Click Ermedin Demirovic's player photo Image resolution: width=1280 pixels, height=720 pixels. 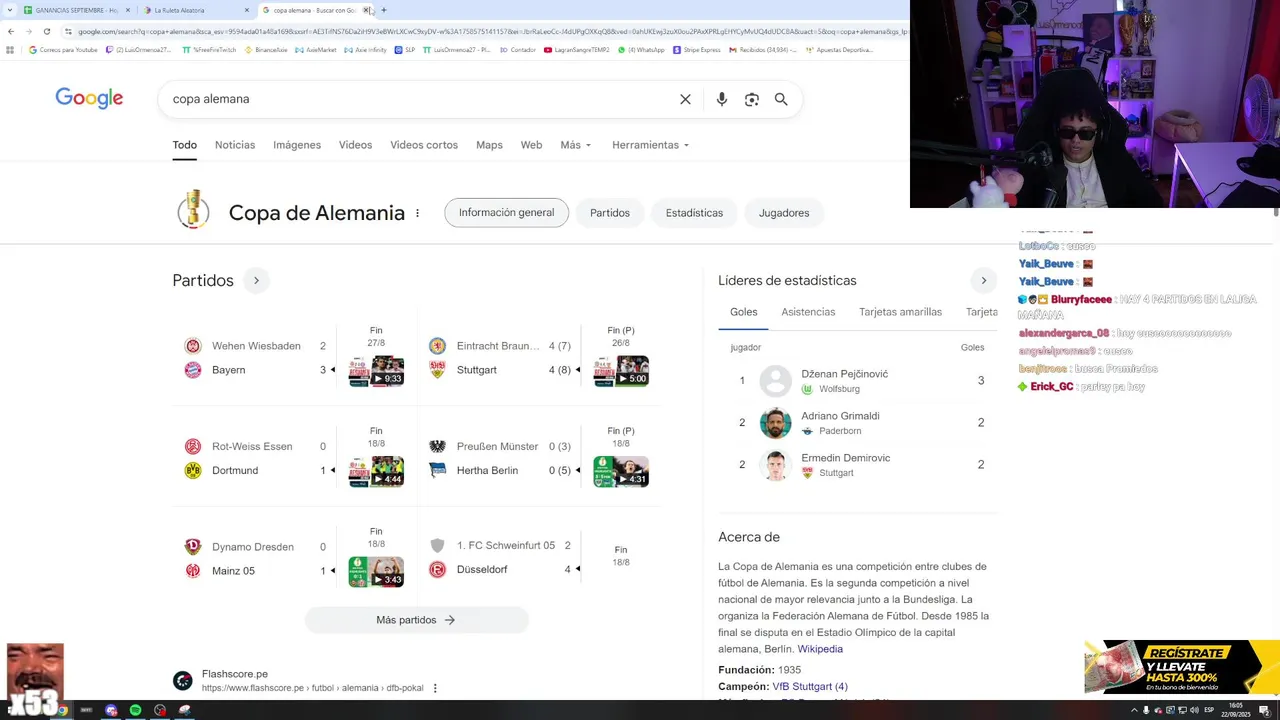coord(775,465)
